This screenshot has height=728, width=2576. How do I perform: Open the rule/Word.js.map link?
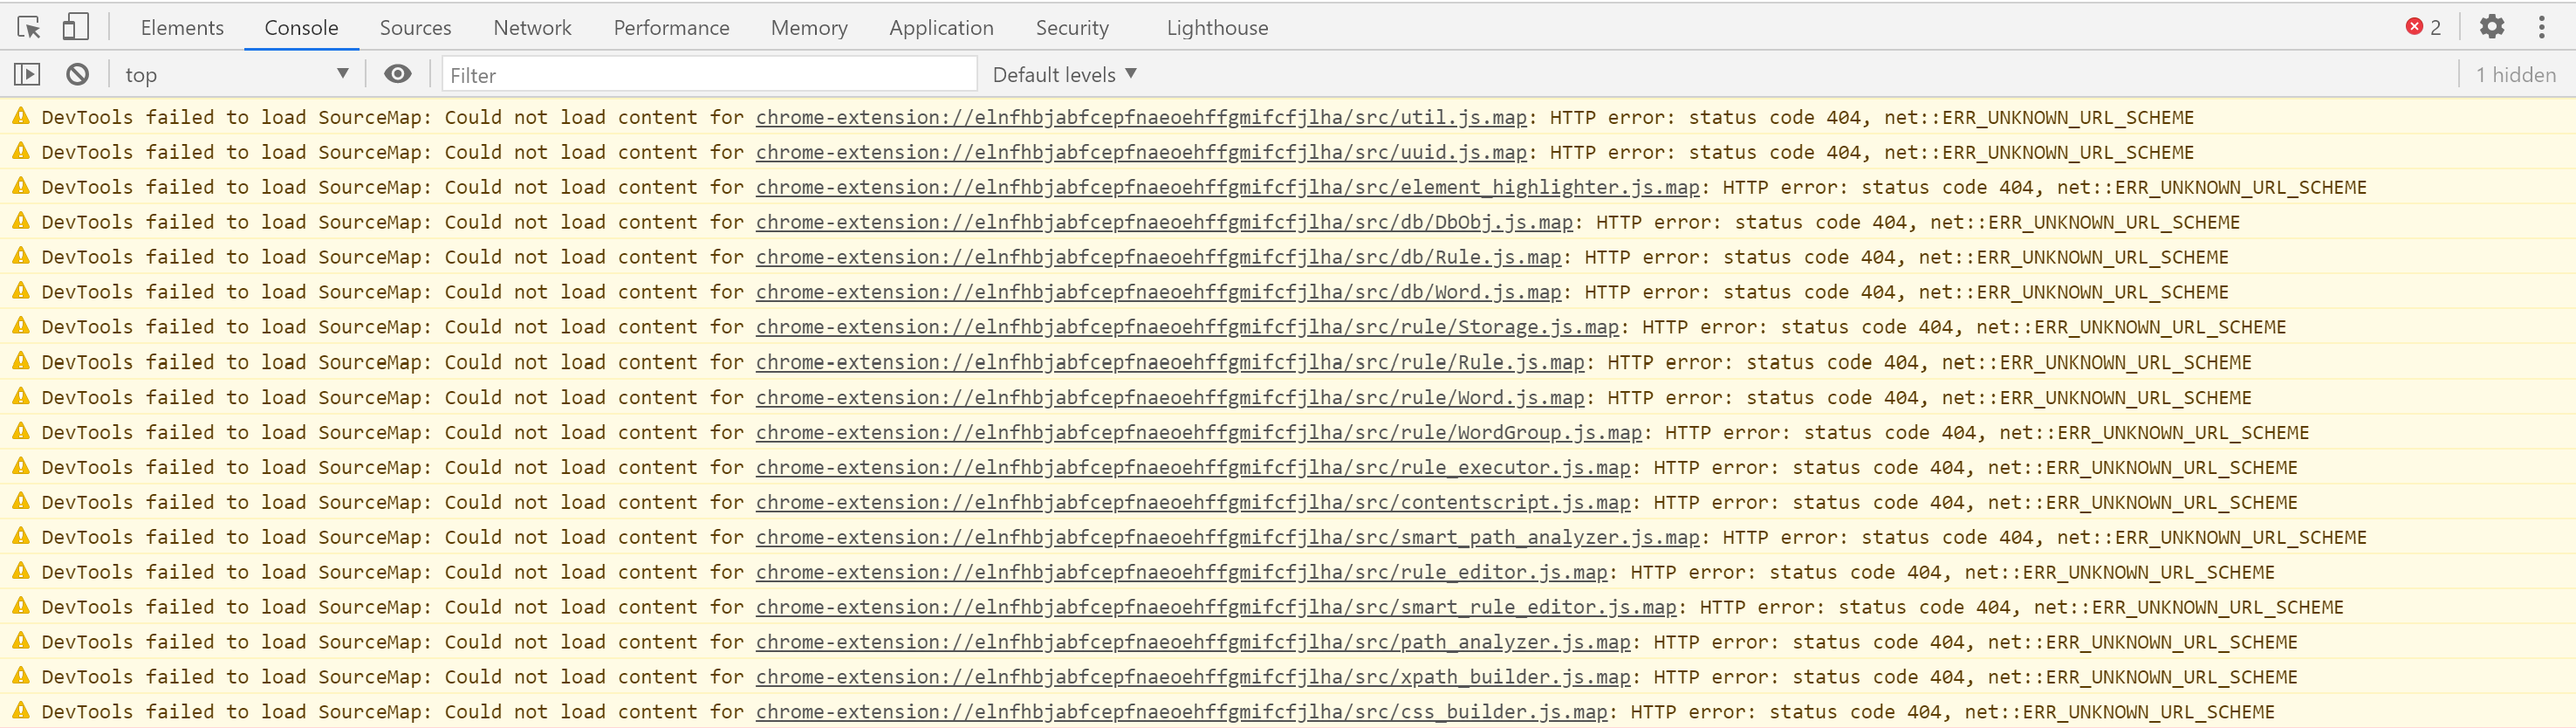[x=1170, y=397]
